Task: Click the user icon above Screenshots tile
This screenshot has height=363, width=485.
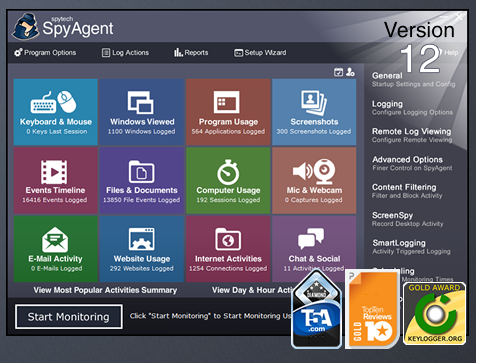Action: coord(350,72)
